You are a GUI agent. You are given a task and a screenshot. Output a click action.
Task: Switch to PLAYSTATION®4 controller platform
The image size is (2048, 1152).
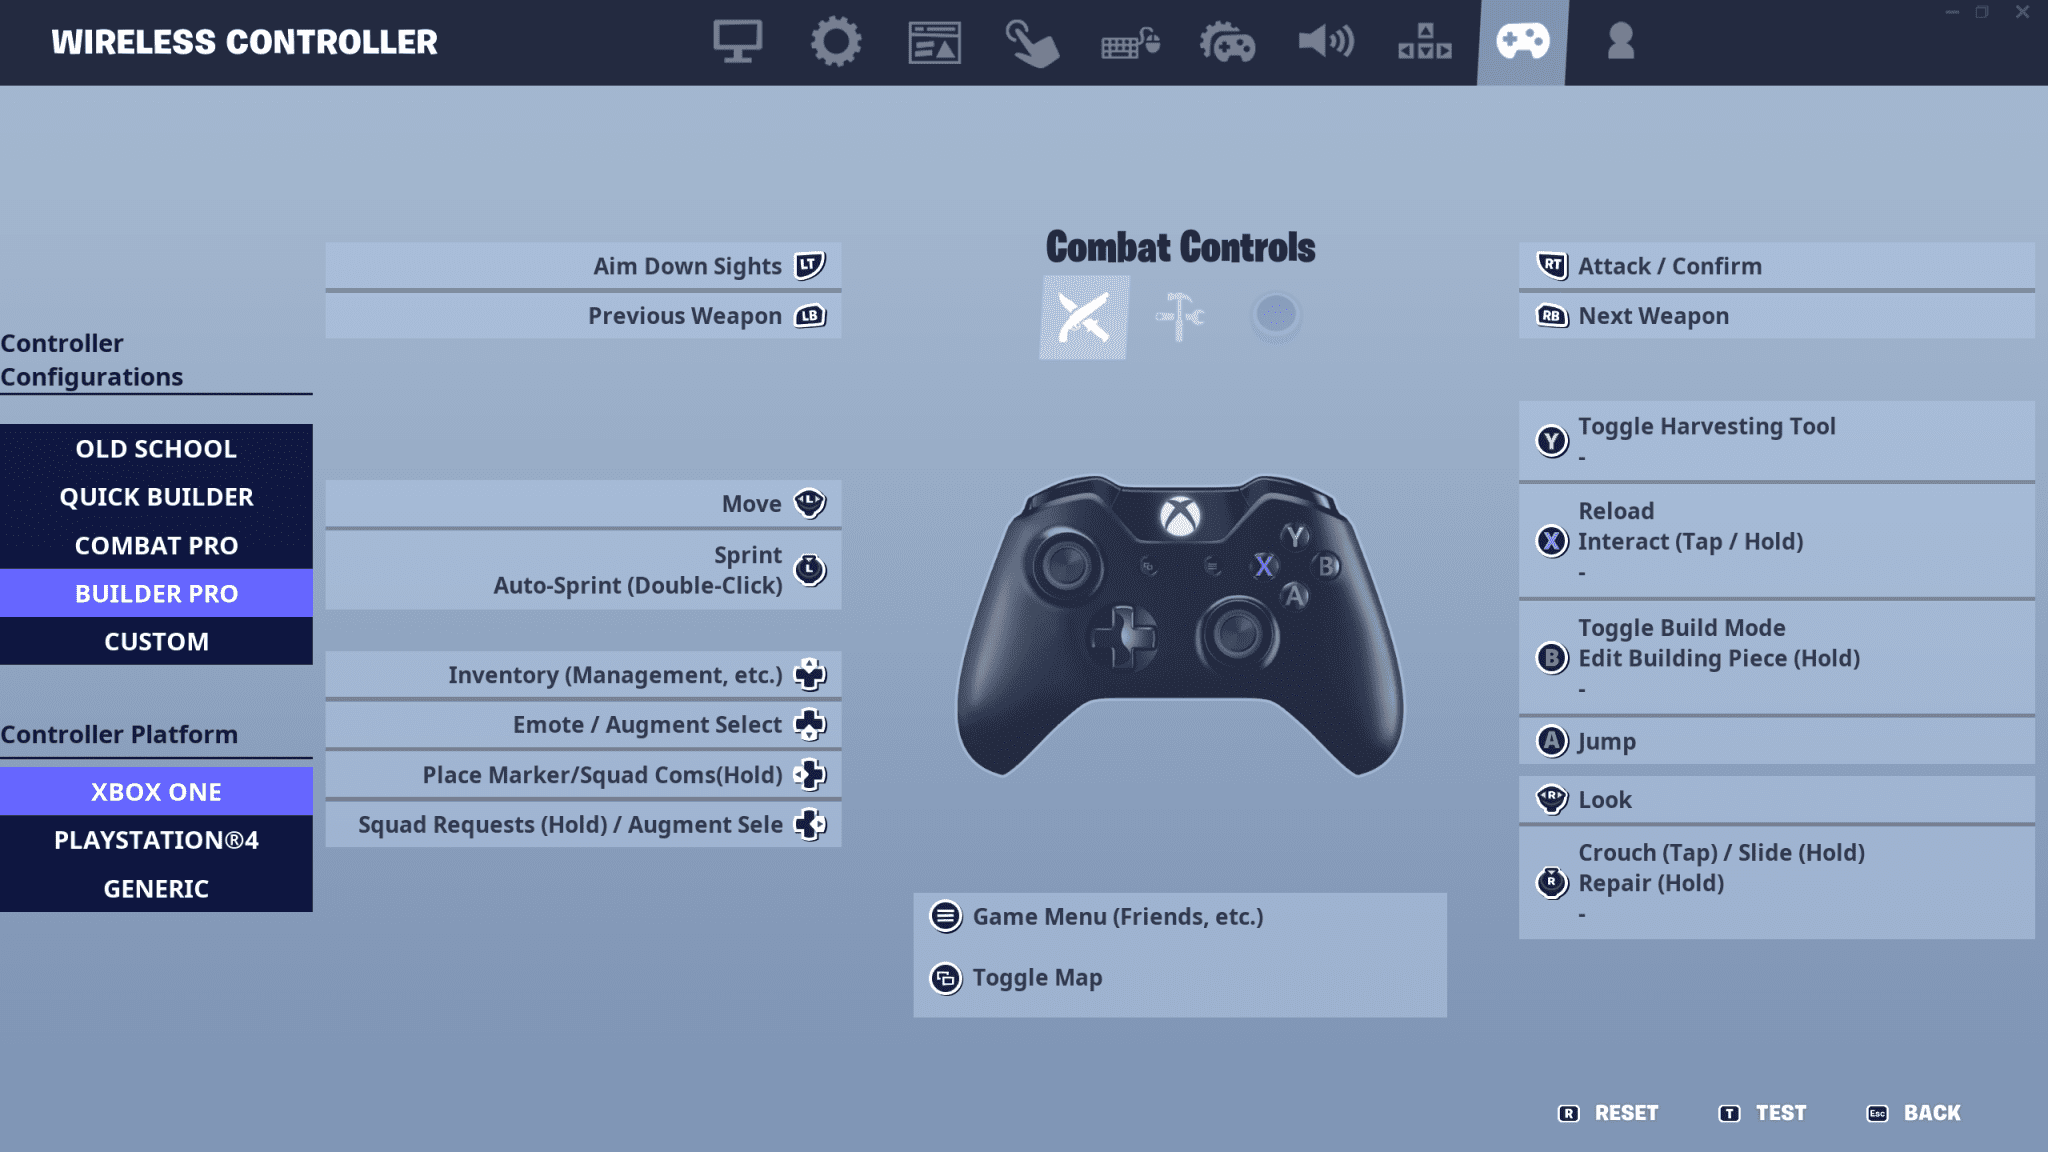156,840
